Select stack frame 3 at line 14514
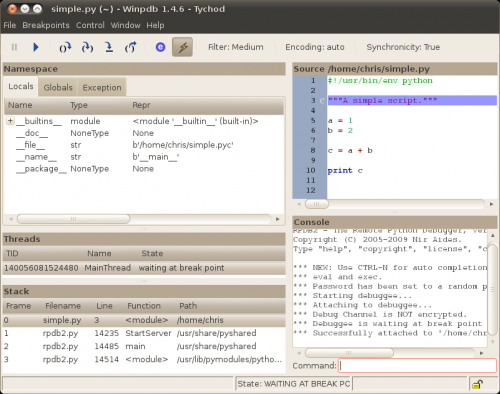Image resolution: width=500 pixels, height=394 pixels. click(x=144, y=359)
